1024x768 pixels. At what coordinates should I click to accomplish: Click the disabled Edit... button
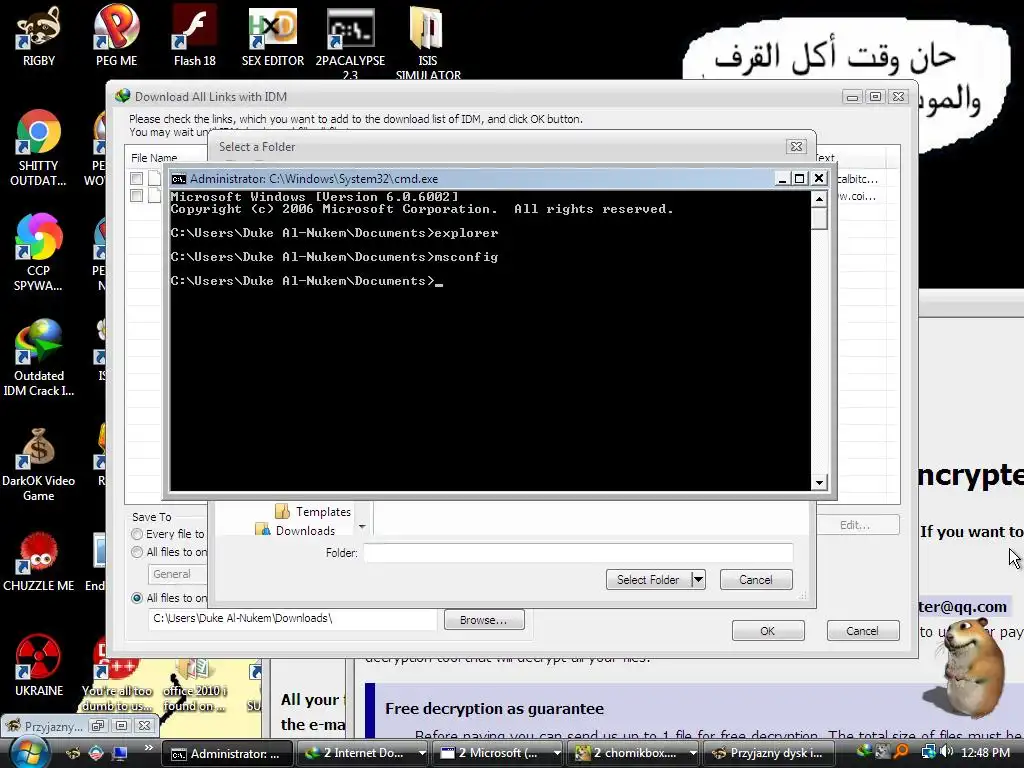click(x=856, y=525)
